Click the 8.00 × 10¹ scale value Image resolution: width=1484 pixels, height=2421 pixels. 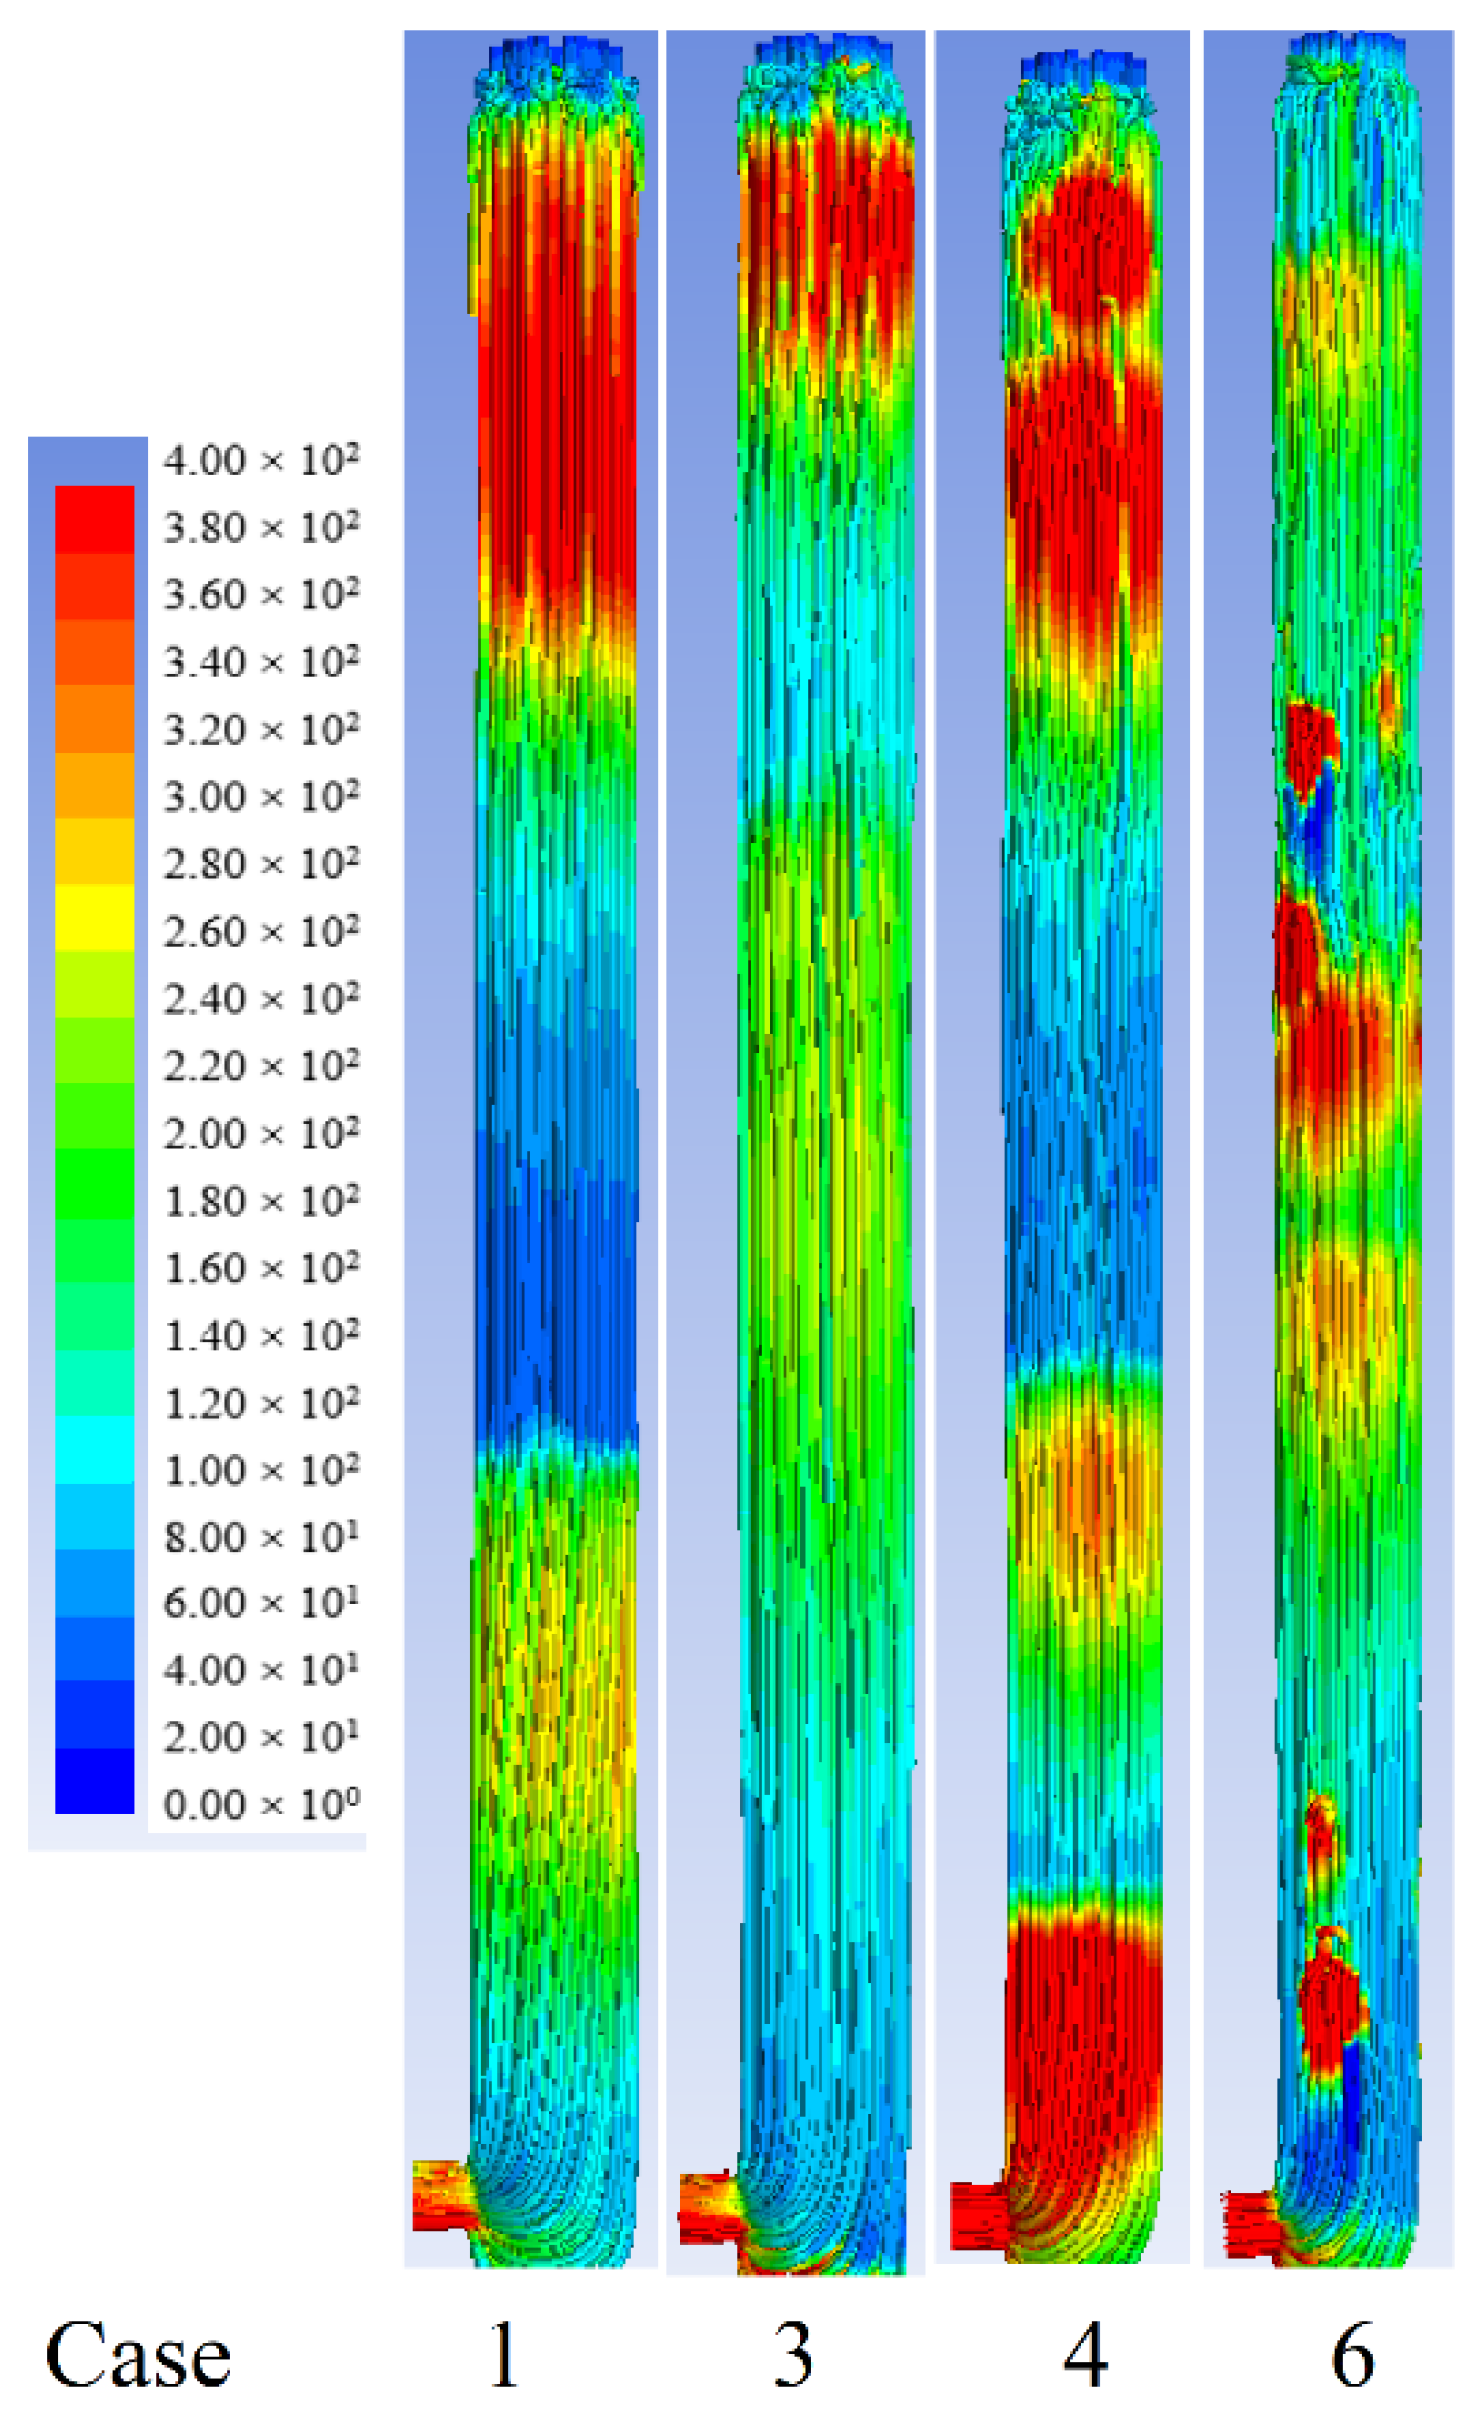pos(261,1536)
